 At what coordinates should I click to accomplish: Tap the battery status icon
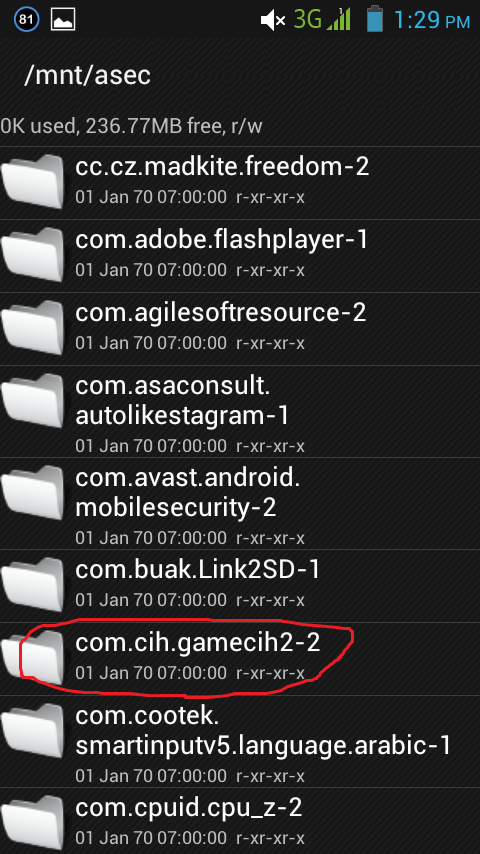point(375,18)
